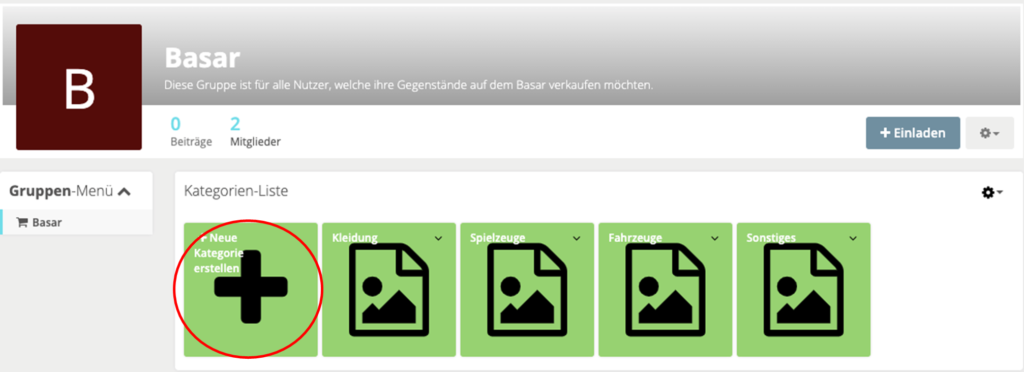Screen dimensions: 1024x372
Task: Click the Kleidung category title
Action: click(355, 238)
